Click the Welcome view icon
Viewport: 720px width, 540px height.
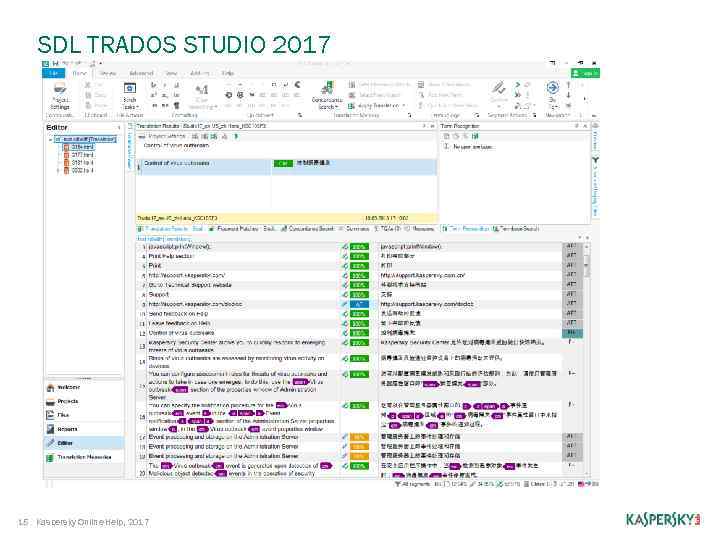[x=50, y=388]
